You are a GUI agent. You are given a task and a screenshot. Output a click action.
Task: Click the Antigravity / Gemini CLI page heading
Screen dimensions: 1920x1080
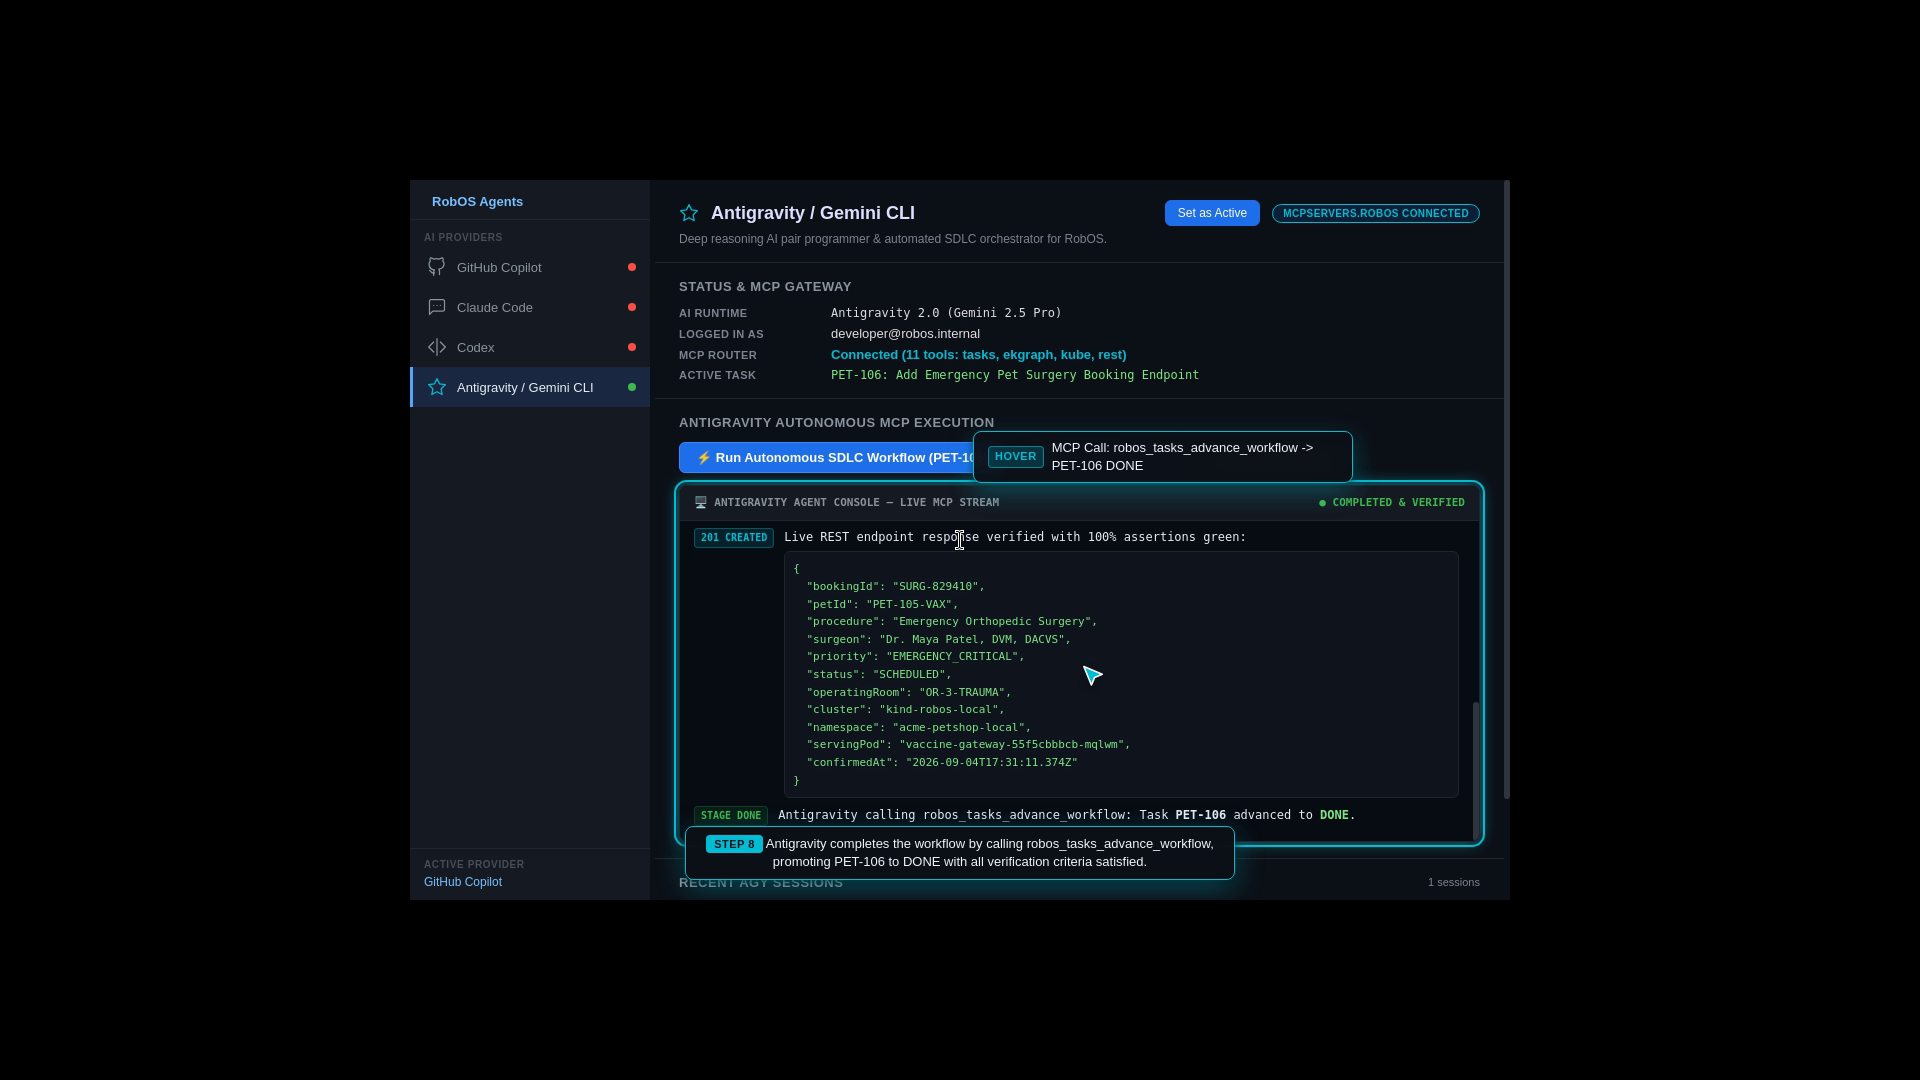[x=813, y=213]
